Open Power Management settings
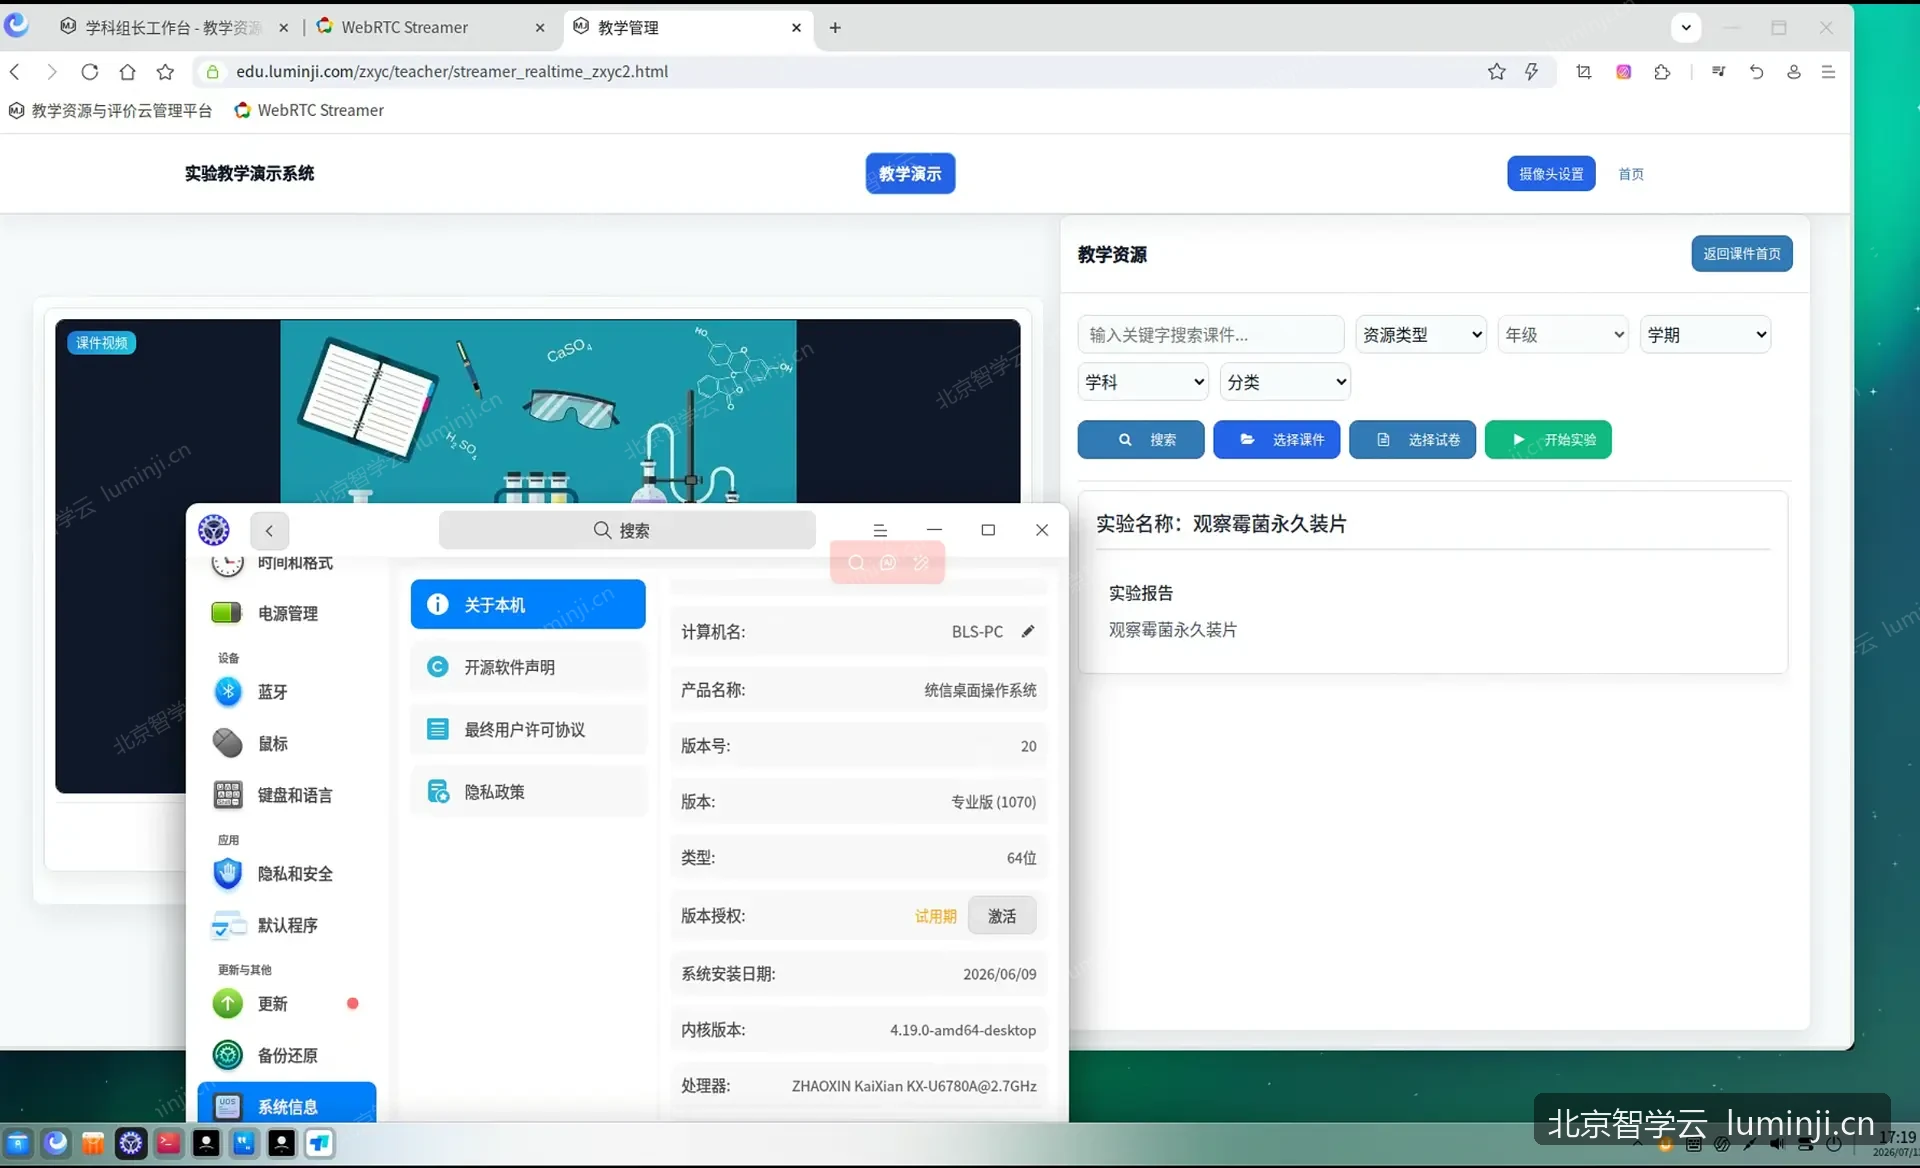Viewport: 1920px width, 1168px height. (290, 613)
